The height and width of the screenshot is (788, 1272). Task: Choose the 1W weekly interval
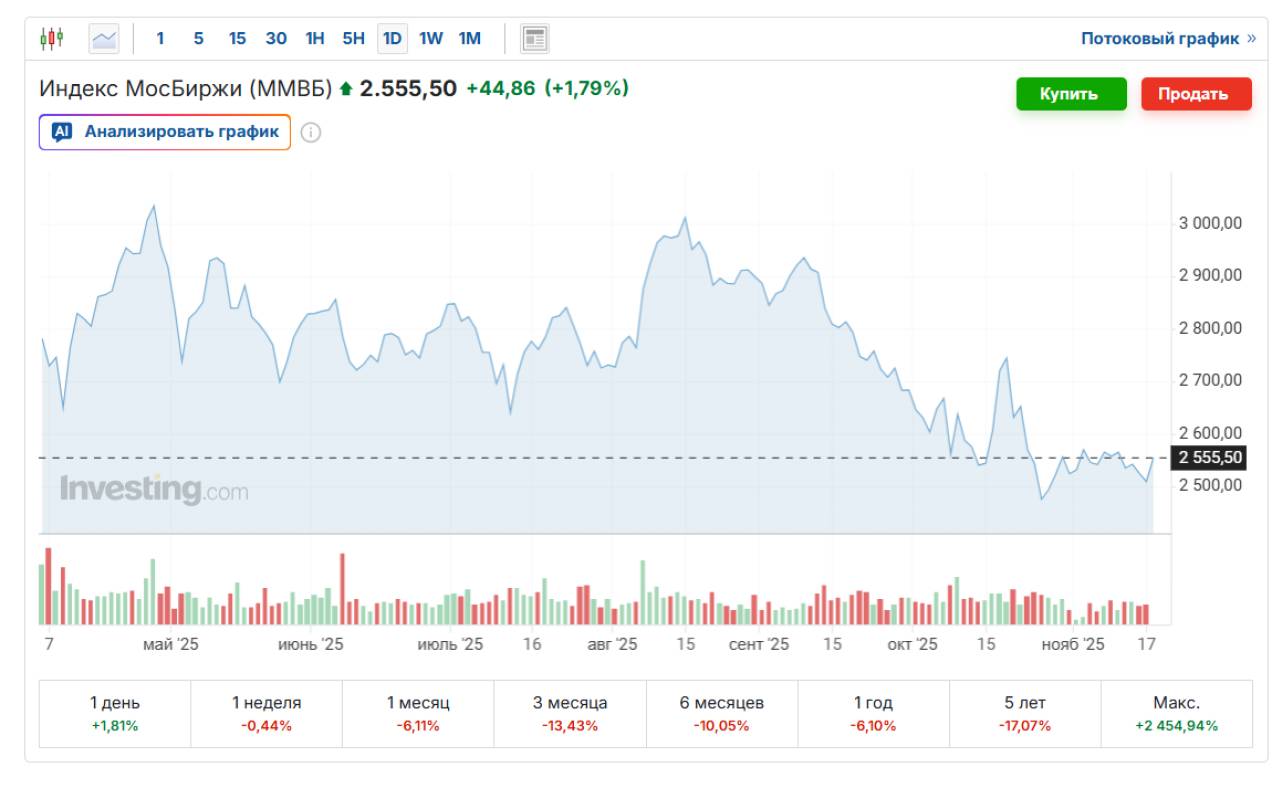pyautogui.click(x=431, y=39)
